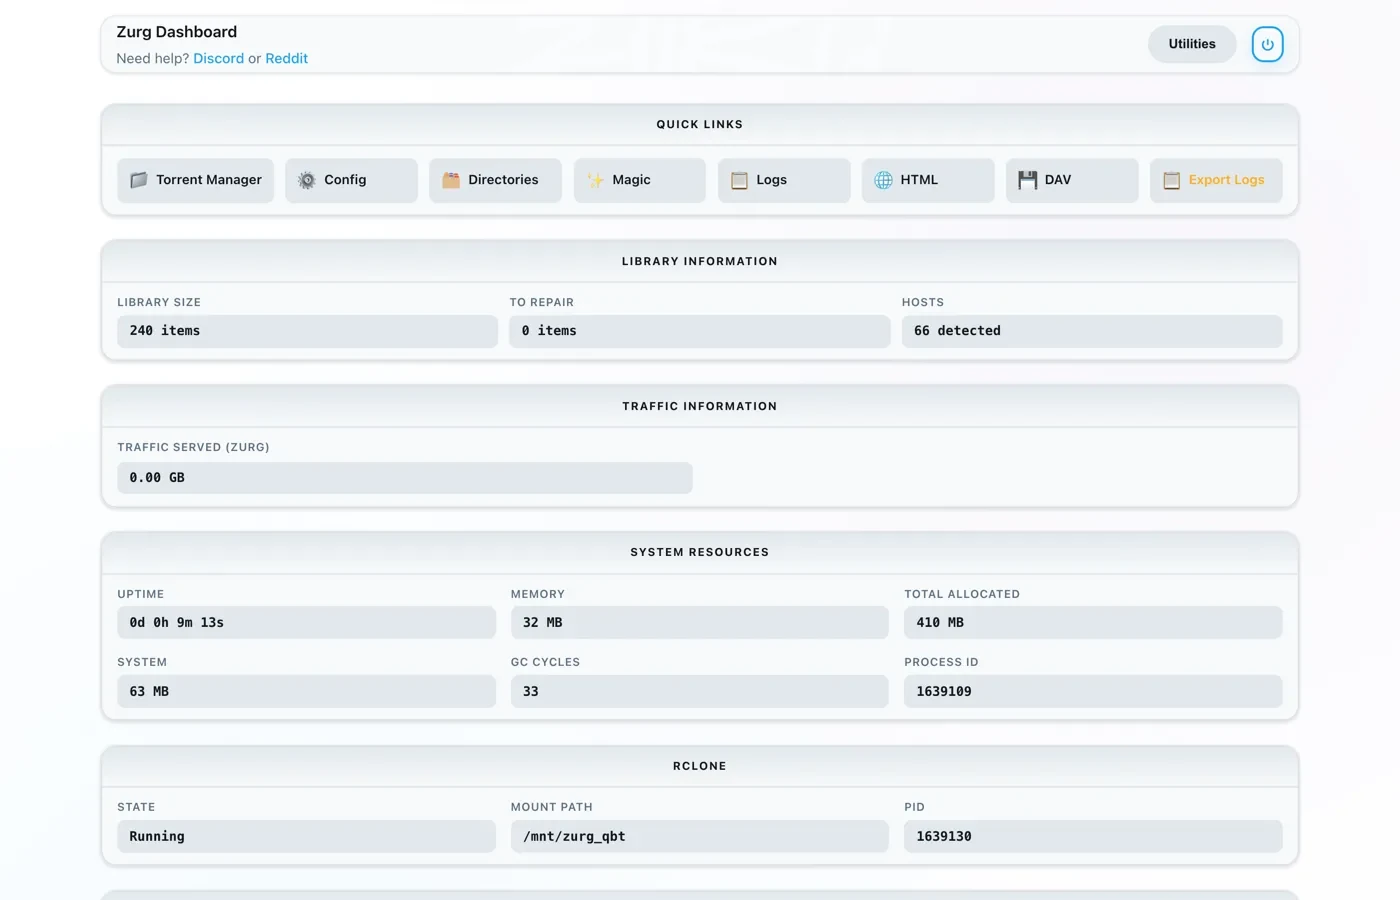
Task: Select the rclone state value Running
Action: (306, 836)
